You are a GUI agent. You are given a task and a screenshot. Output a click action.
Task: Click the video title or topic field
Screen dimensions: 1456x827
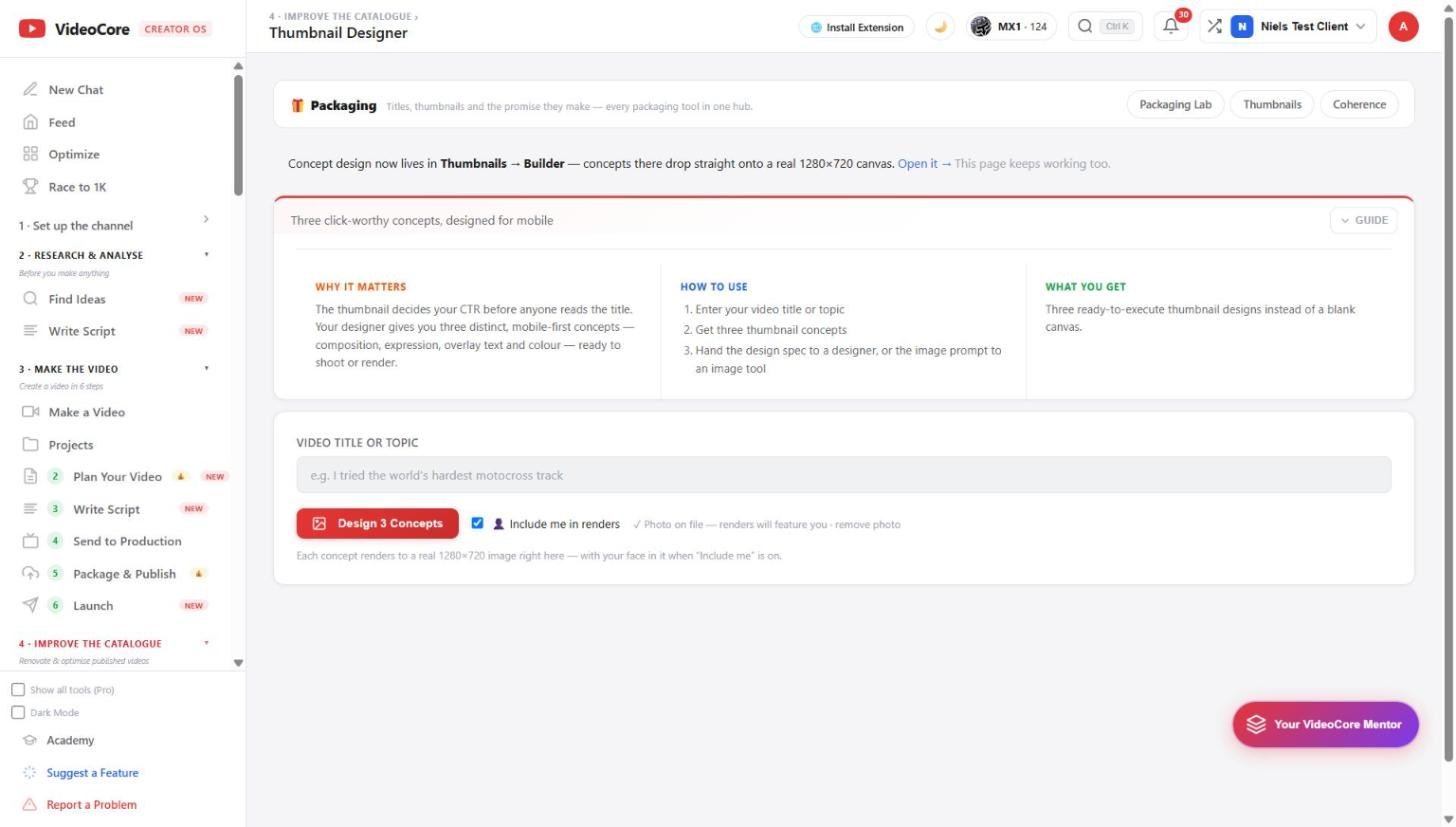(x=843, y=475)
